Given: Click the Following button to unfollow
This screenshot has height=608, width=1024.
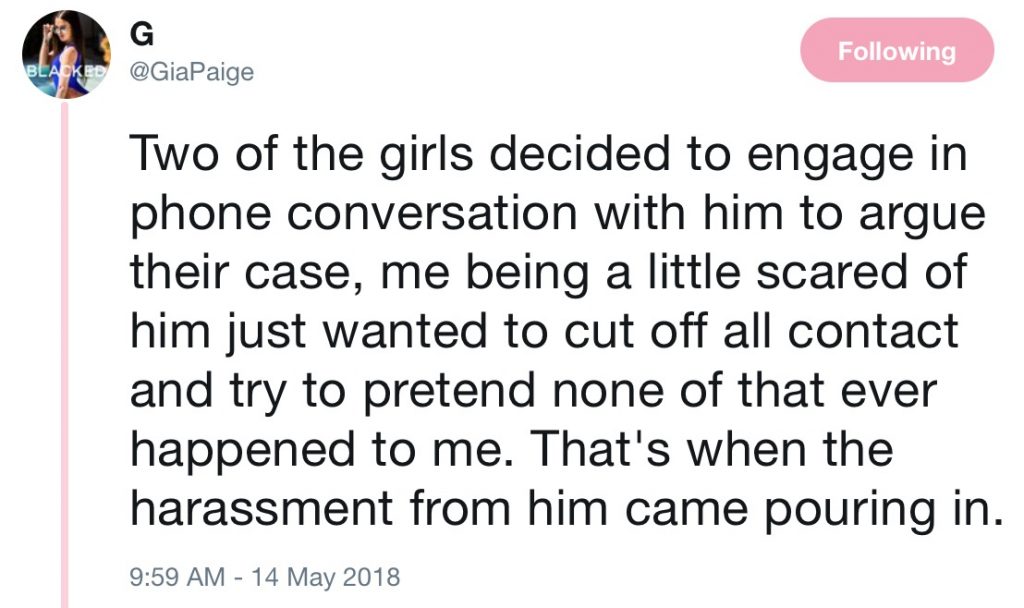Looking at the screenshot, I should pos(897,50).
